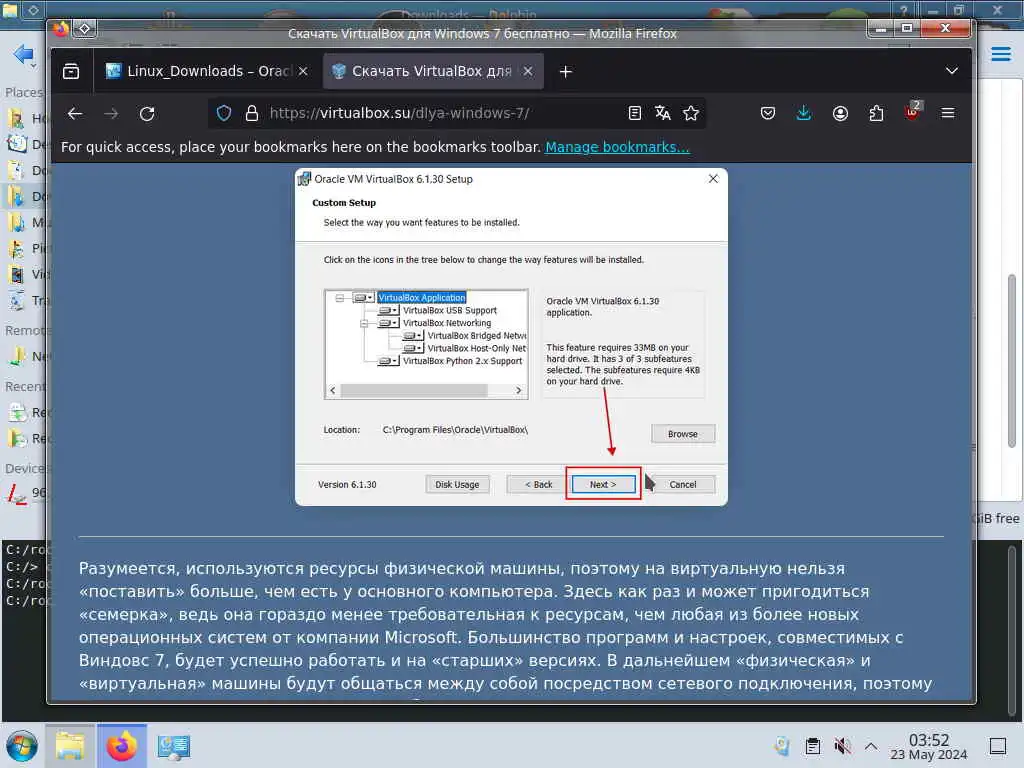
Task: View site security via the padlock icon
Action: point(251,113)
